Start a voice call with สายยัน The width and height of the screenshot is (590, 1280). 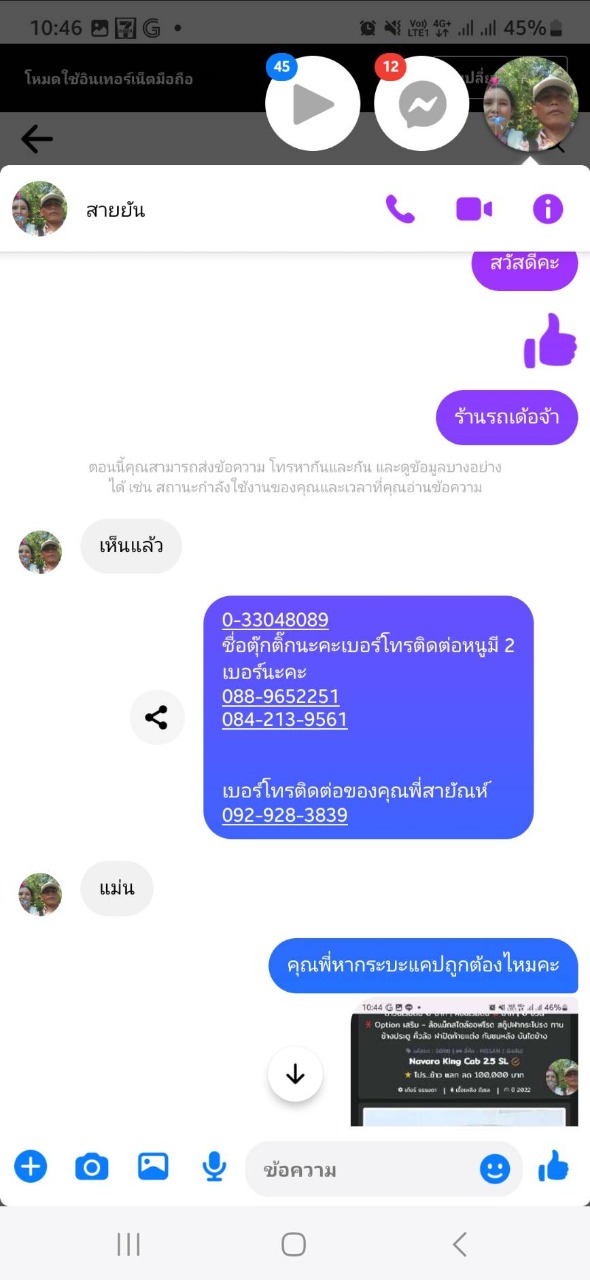click(400, 209)
